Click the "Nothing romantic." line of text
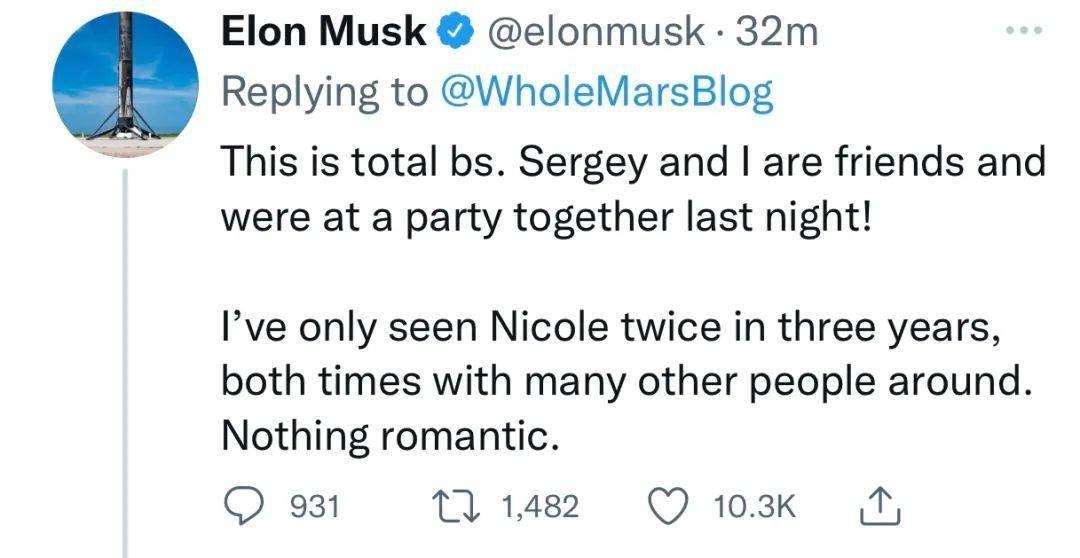 pos(386,434)
